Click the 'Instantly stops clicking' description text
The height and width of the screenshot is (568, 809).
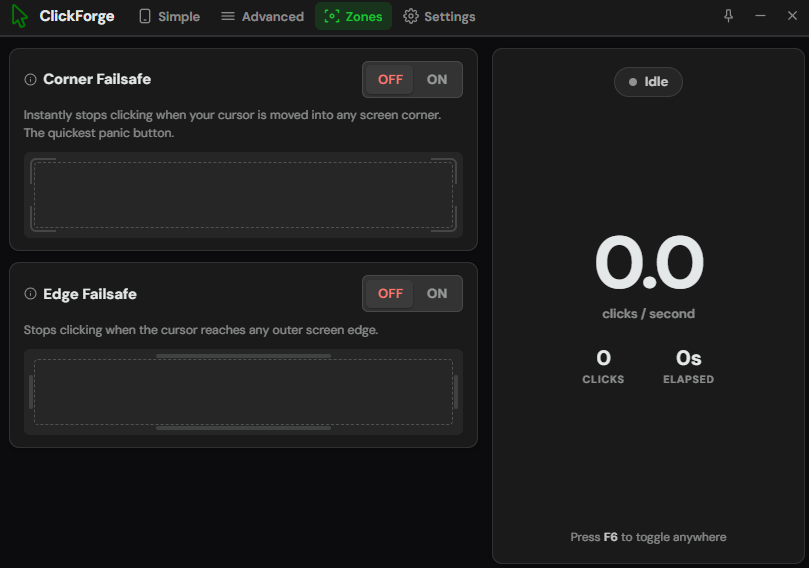pos(232,124)
